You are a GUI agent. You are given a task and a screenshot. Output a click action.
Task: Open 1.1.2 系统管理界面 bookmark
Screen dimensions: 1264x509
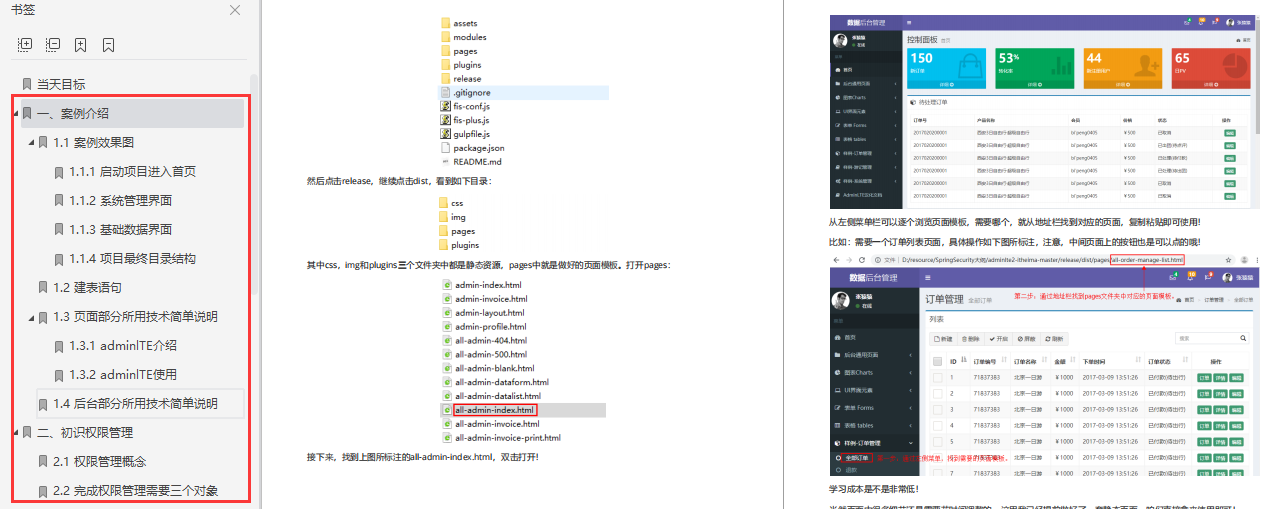point(120,200)
